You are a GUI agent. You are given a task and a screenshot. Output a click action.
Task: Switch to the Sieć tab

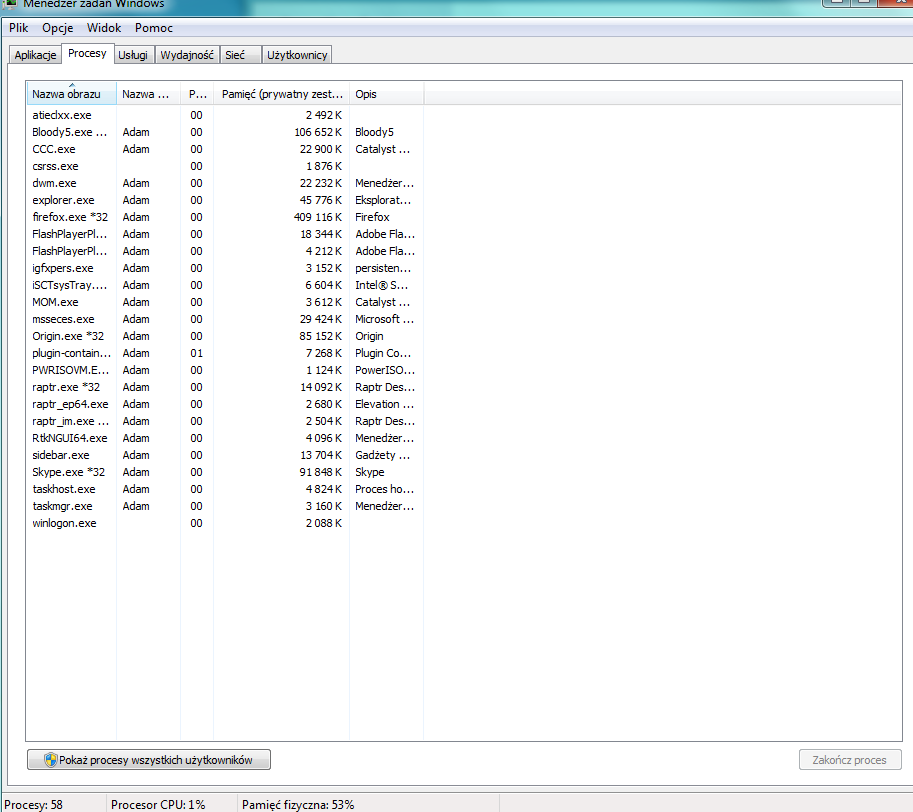(x=240, y=55)
